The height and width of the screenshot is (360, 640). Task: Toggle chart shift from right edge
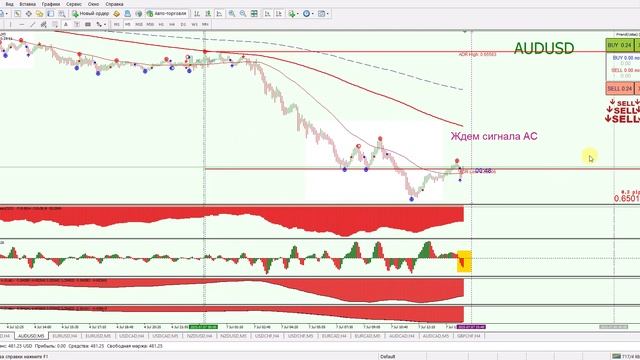(x=279, y=13)
